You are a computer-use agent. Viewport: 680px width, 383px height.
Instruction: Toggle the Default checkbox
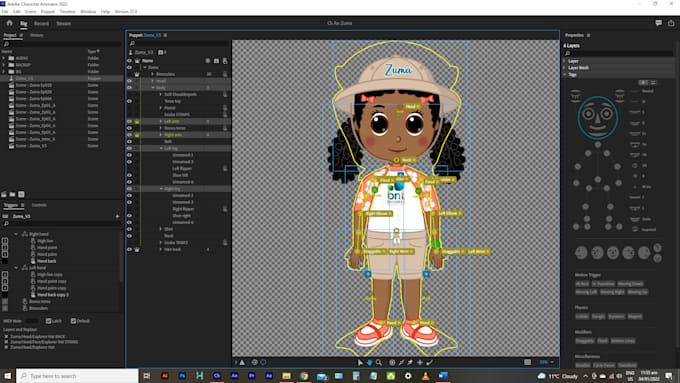point(73,321)
